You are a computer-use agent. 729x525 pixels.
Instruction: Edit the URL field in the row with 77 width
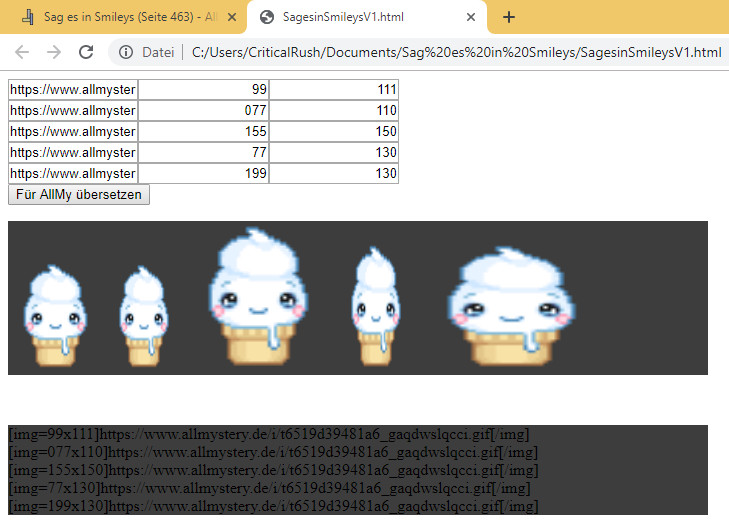(73, 152)
